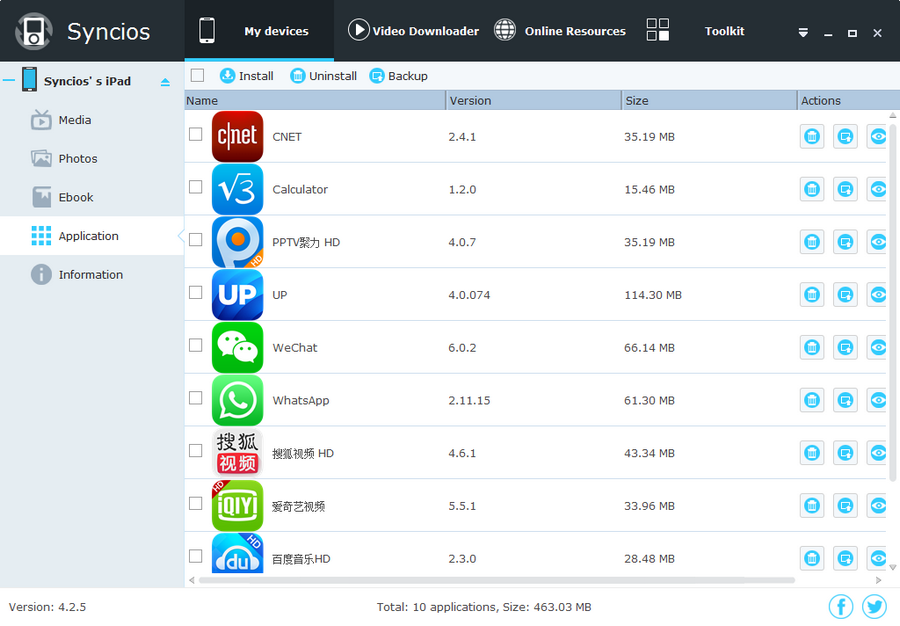
Task: Select Ebook in the sidebar
Action: [92, 197]
